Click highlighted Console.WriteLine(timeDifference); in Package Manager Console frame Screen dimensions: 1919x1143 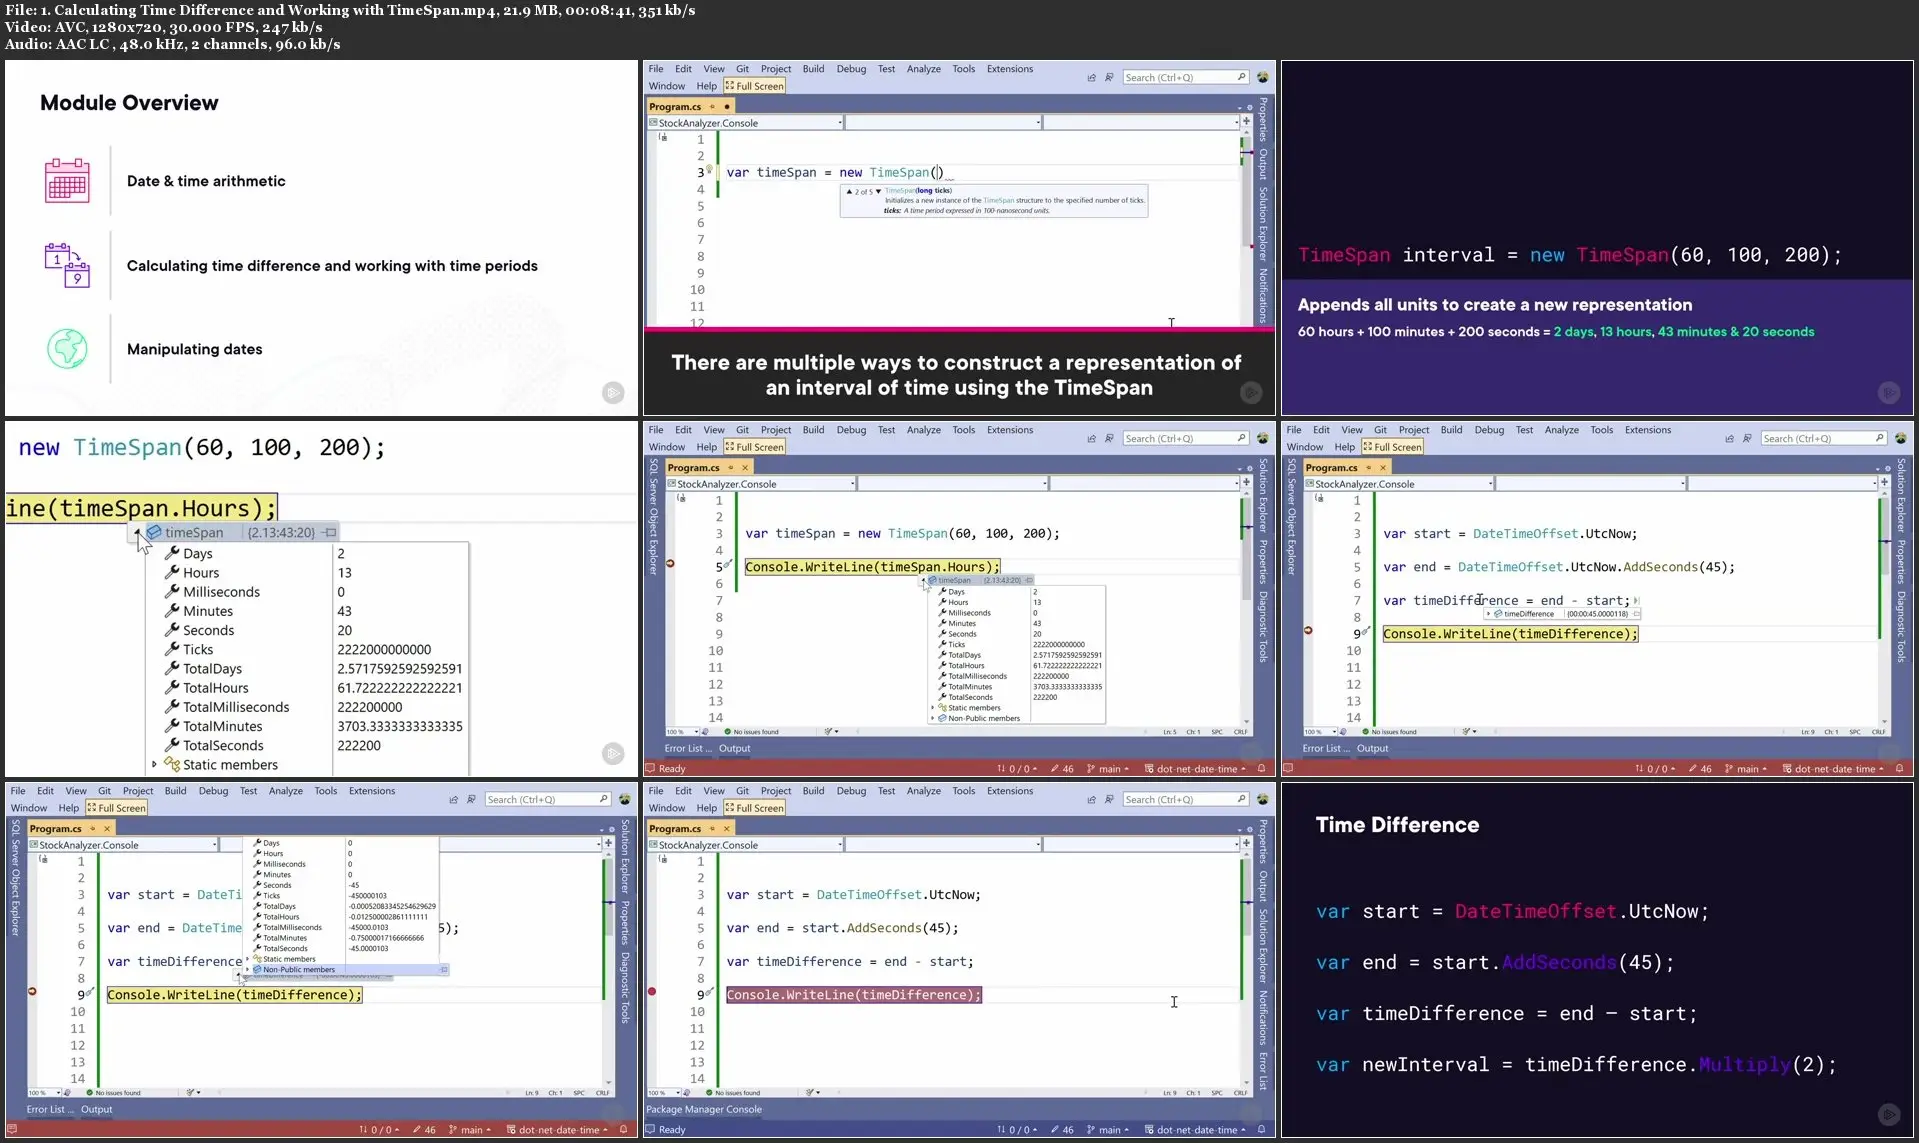click(854, 995)
